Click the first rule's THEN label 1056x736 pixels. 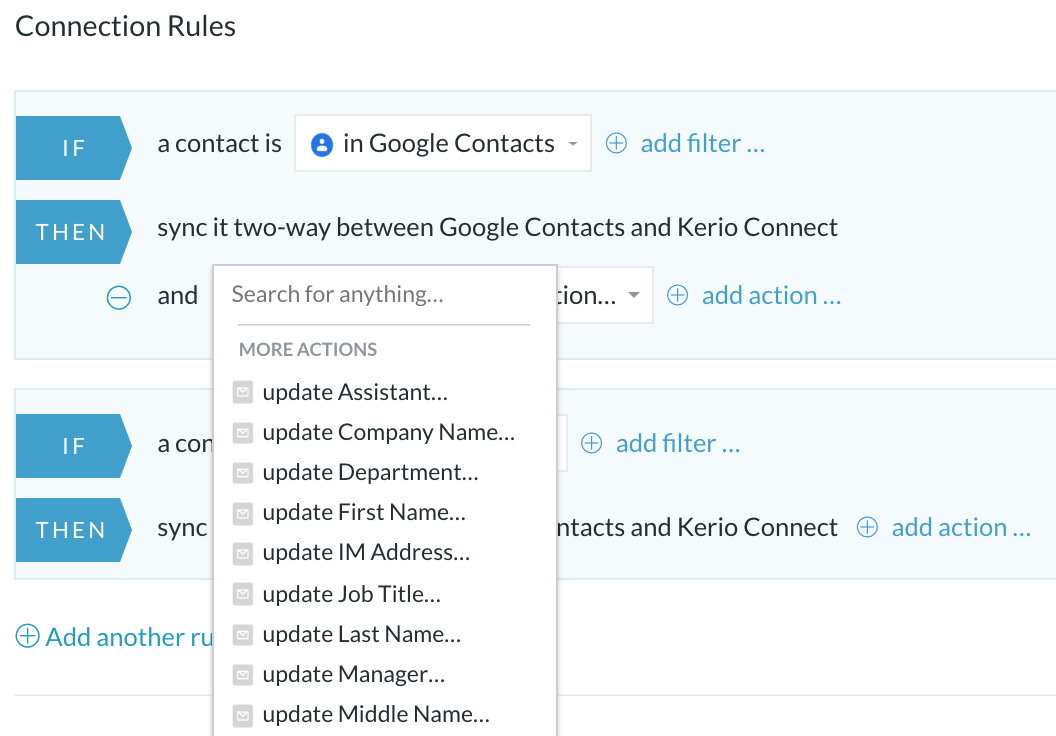(73, 232)
